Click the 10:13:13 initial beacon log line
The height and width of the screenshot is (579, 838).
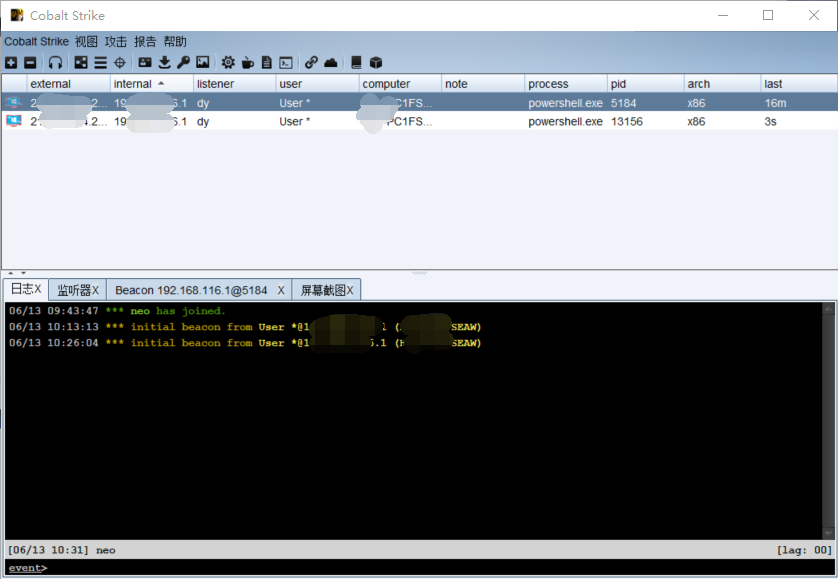point(245,327)
